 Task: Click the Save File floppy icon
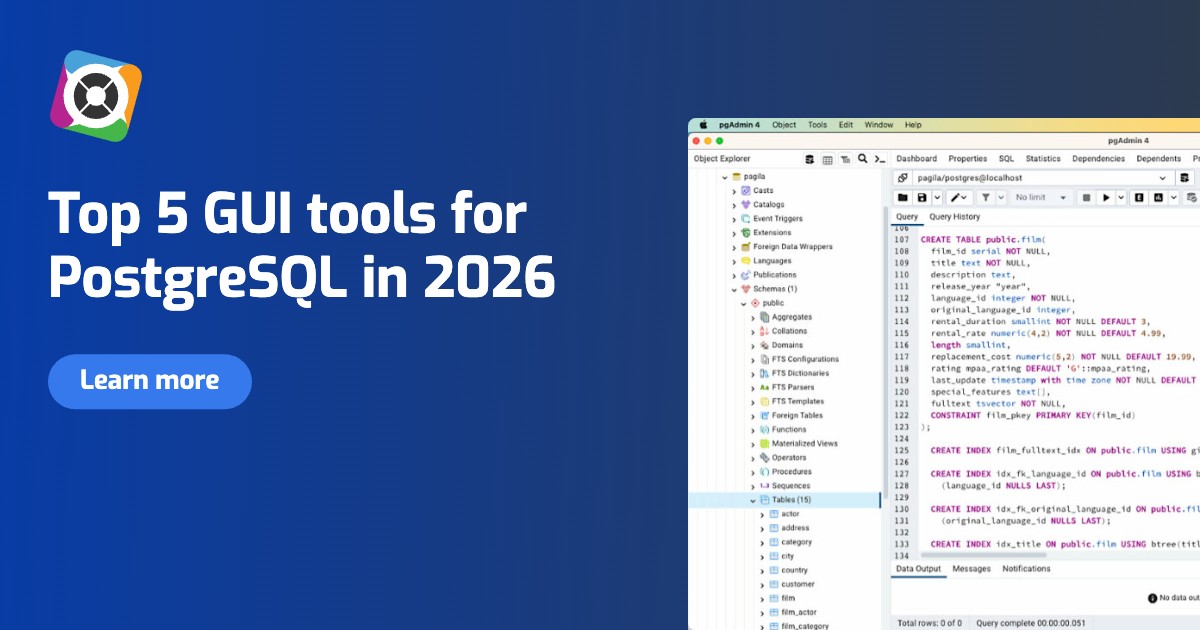pyautogui.click(x=923, y=198)
